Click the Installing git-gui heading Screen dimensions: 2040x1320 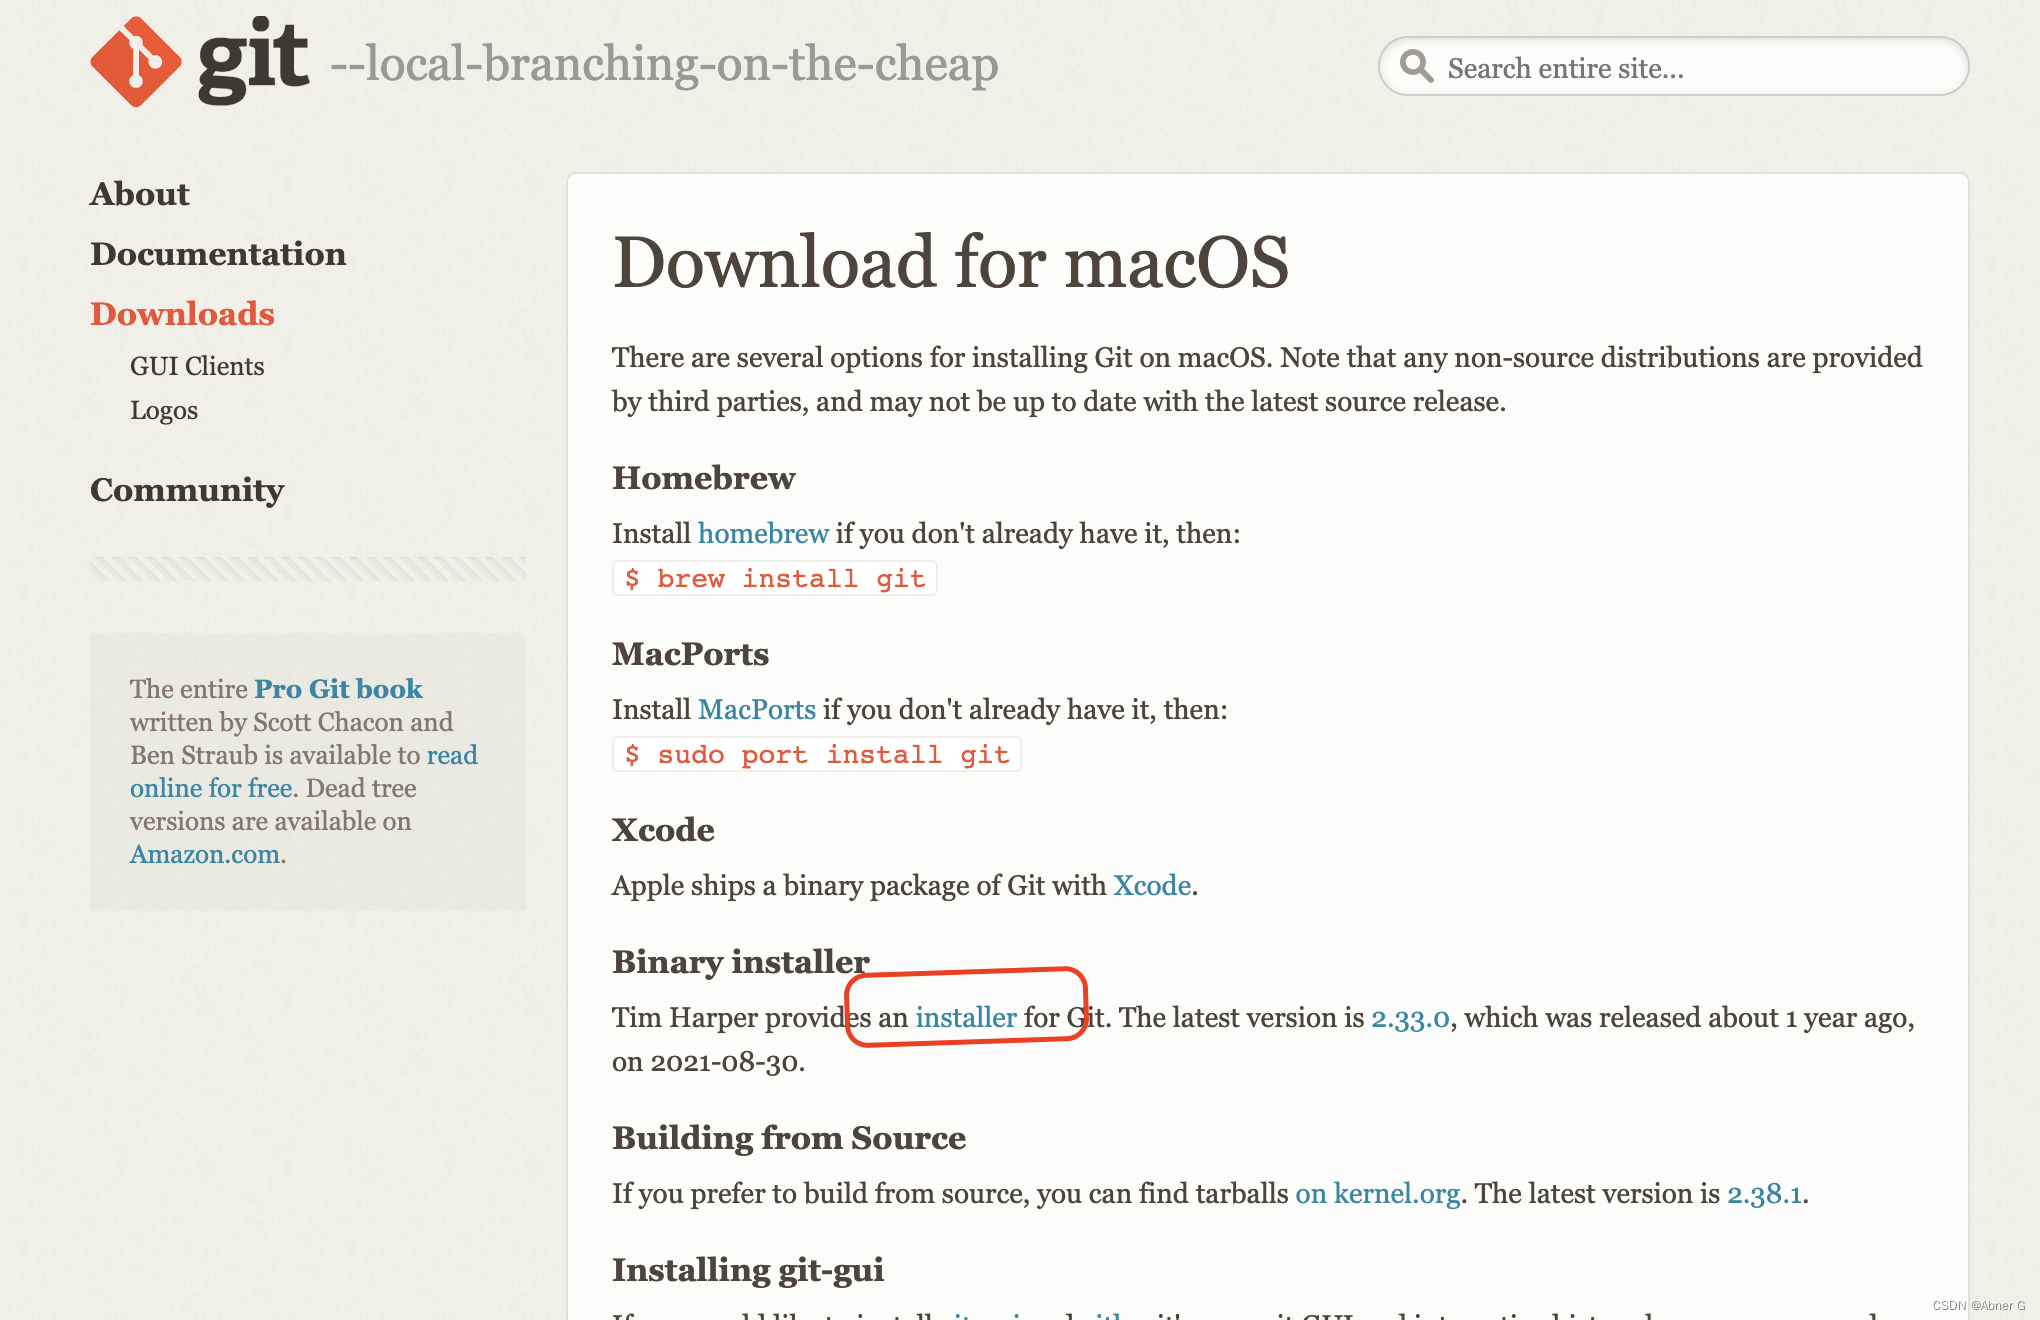click(x=748, y=1270)
